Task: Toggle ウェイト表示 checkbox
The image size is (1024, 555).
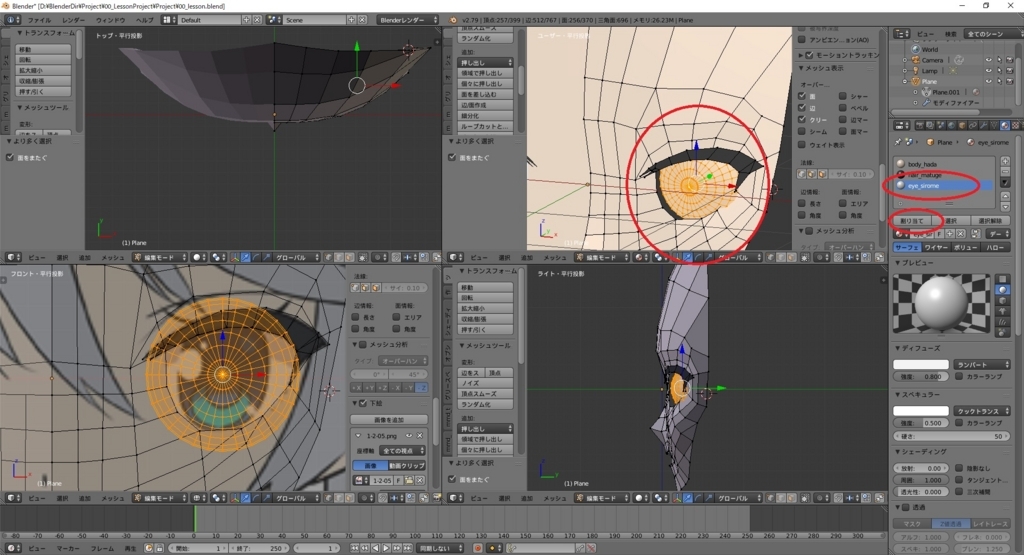Action: click(x=801, y=145)
